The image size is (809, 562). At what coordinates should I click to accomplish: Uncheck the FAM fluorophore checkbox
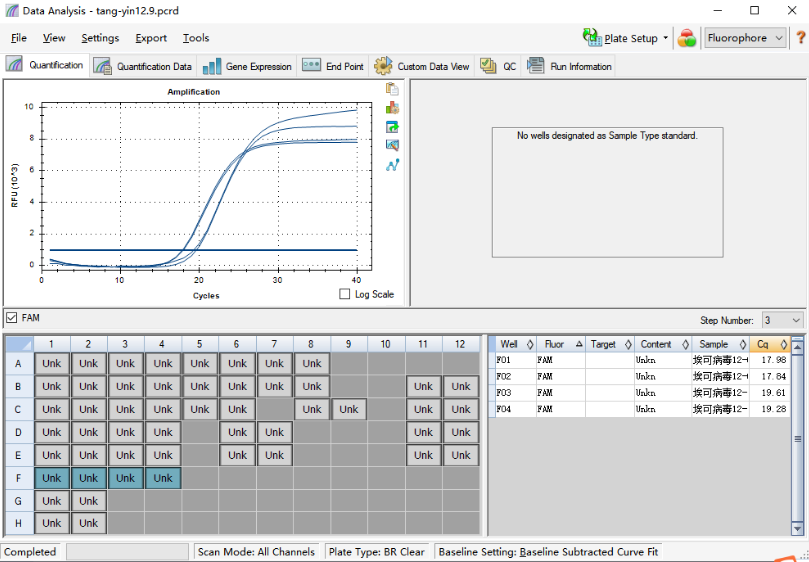point(11,318)
